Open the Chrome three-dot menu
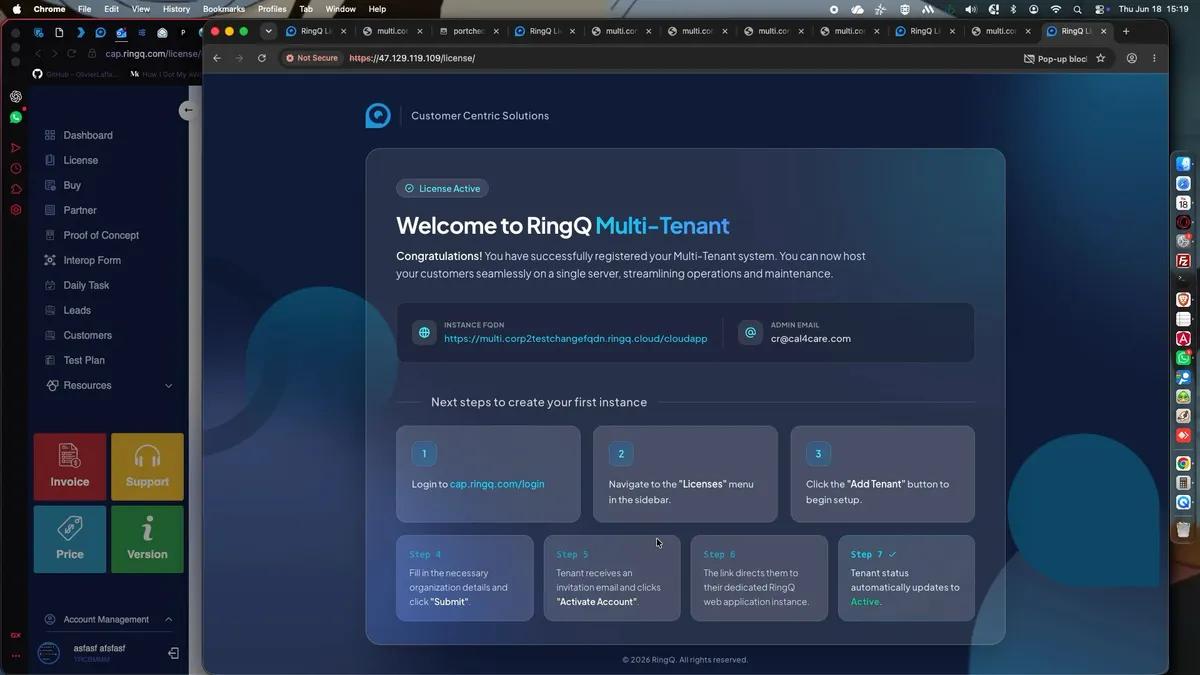The width and height of the screenshot is (1200, 675). click(x=1154, y=59)
